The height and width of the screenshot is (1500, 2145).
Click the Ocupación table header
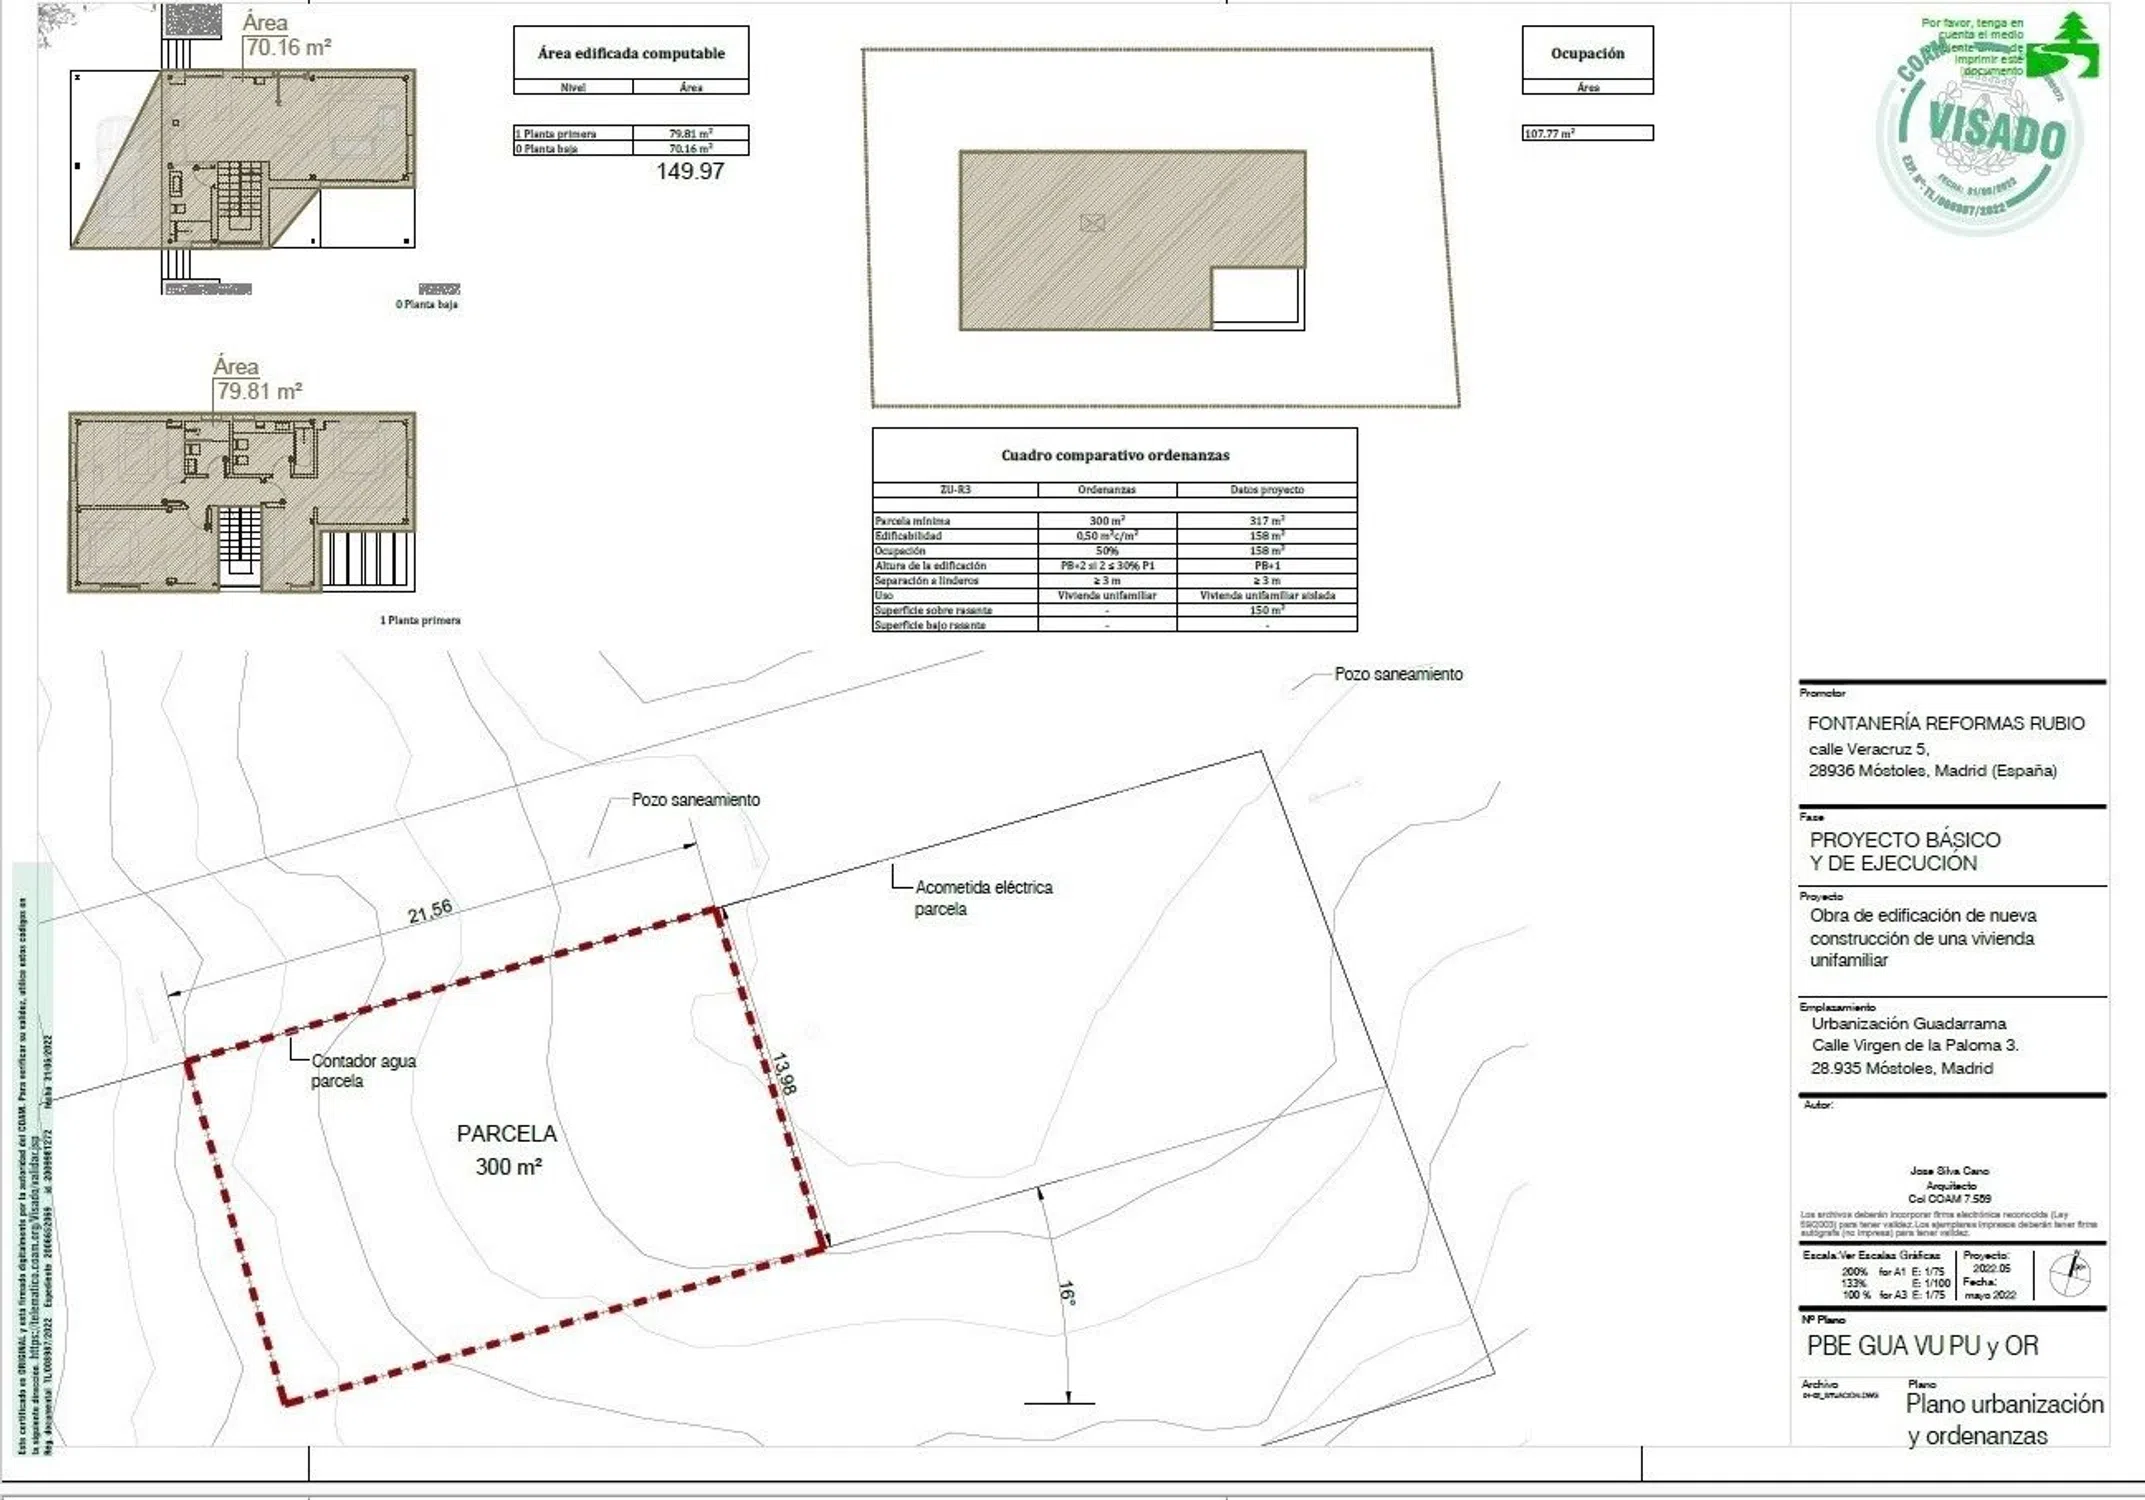coord(1587,53)
